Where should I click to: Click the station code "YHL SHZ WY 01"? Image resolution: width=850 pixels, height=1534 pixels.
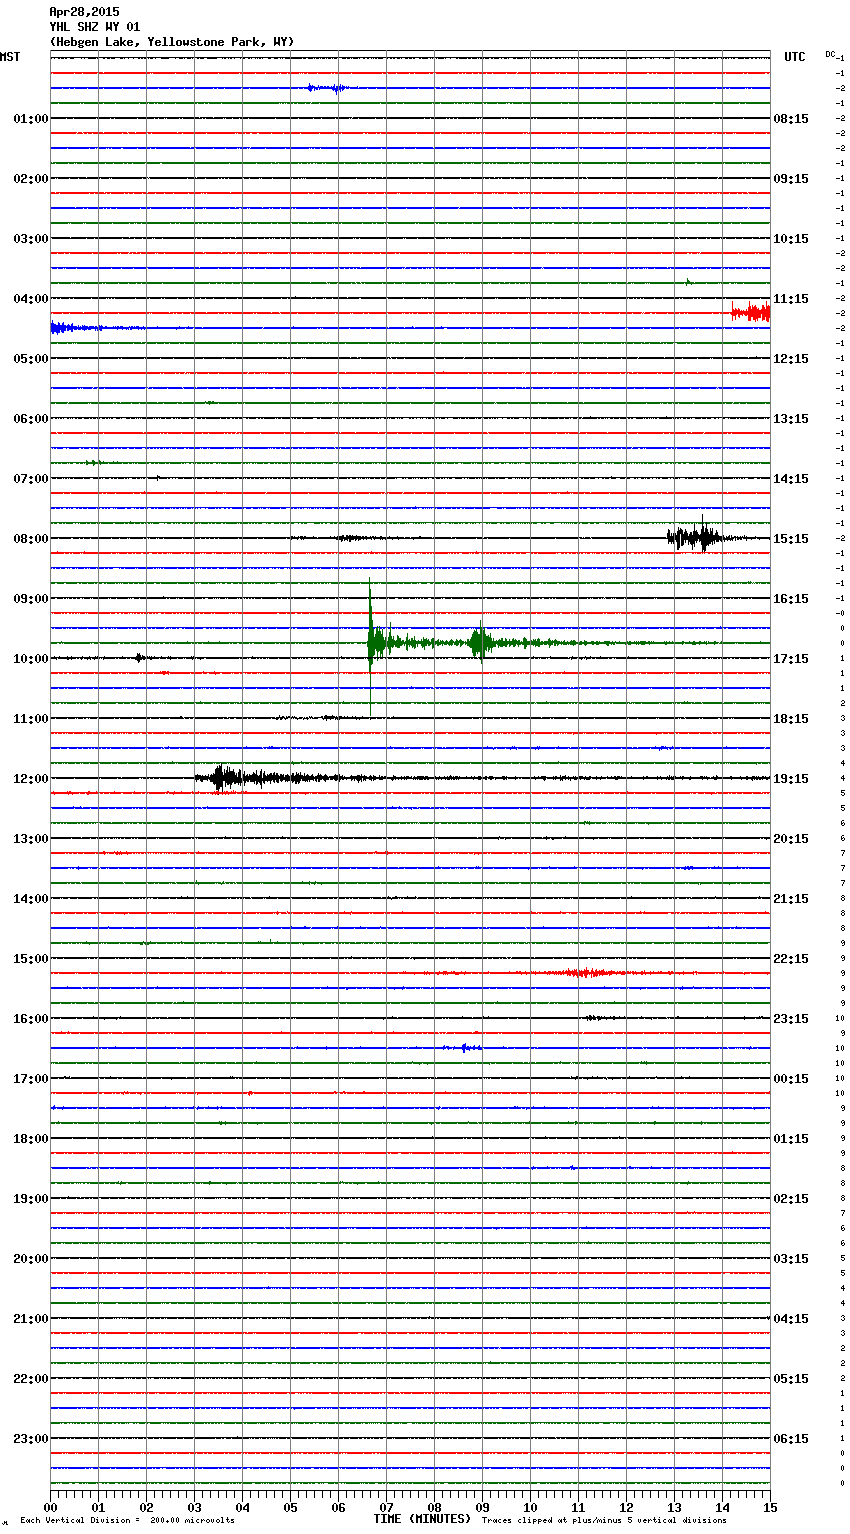coord(95,27)
